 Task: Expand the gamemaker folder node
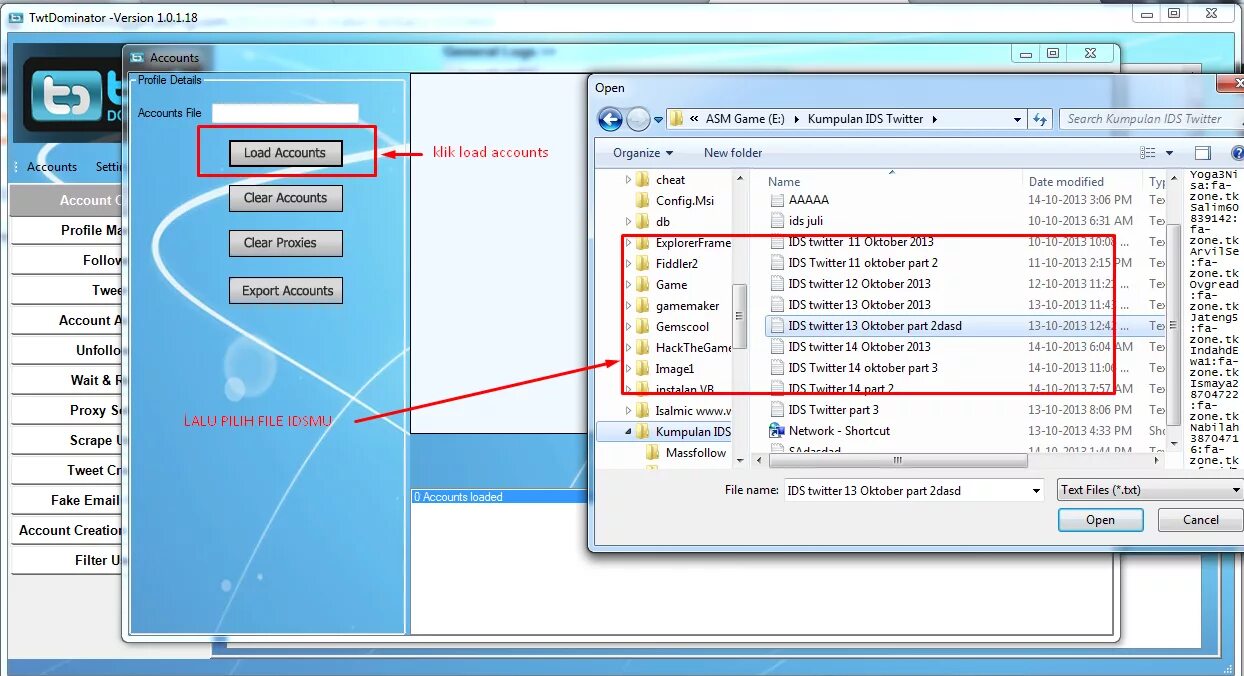click(x=628, y=306)
